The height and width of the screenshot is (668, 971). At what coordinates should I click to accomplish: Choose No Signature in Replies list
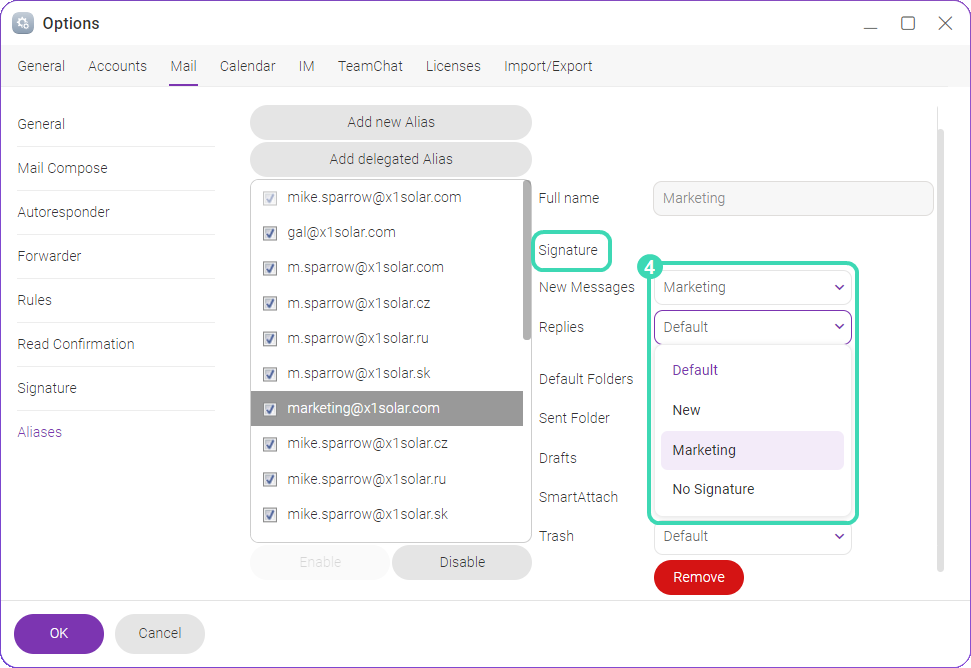pos(752,489)
